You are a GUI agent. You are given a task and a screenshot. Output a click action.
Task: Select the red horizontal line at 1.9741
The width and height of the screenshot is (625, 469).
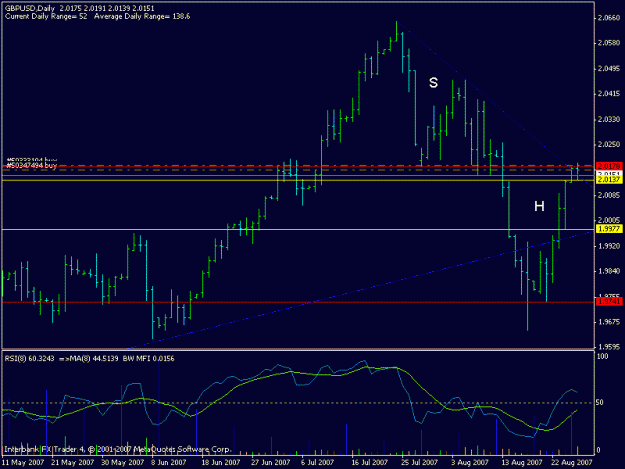point(298,302)
